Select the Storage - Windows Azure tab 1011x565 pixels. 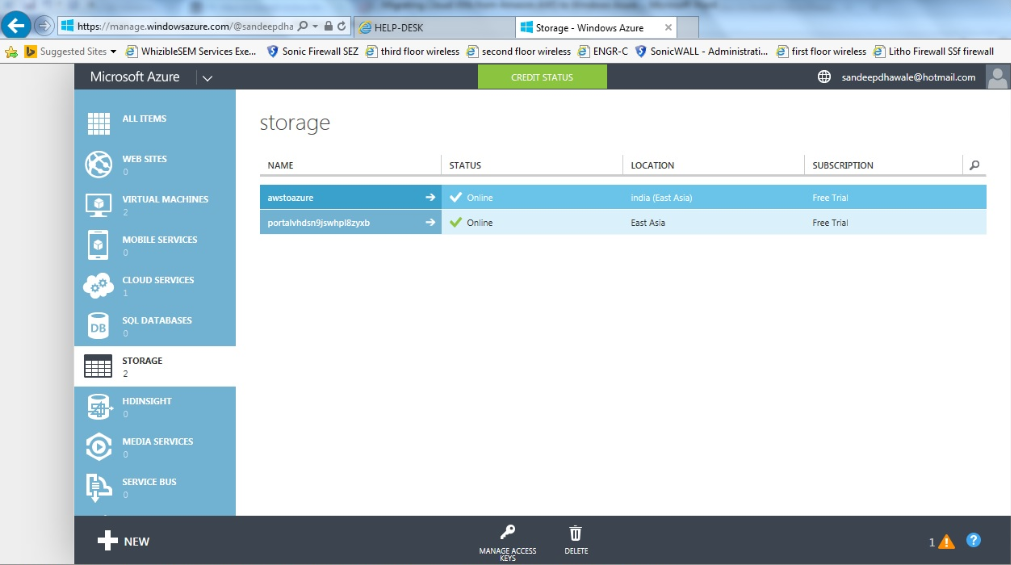[592, 27]
